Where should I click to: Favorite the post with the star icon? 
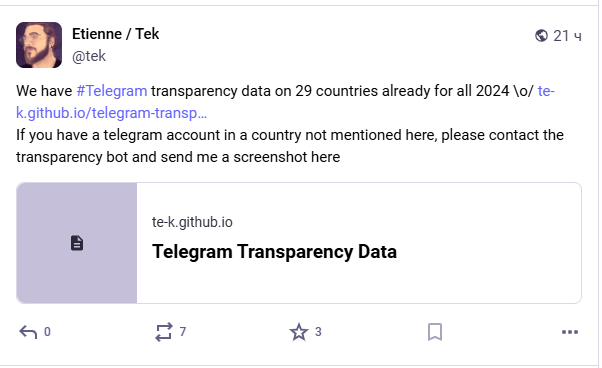(299, 332)
